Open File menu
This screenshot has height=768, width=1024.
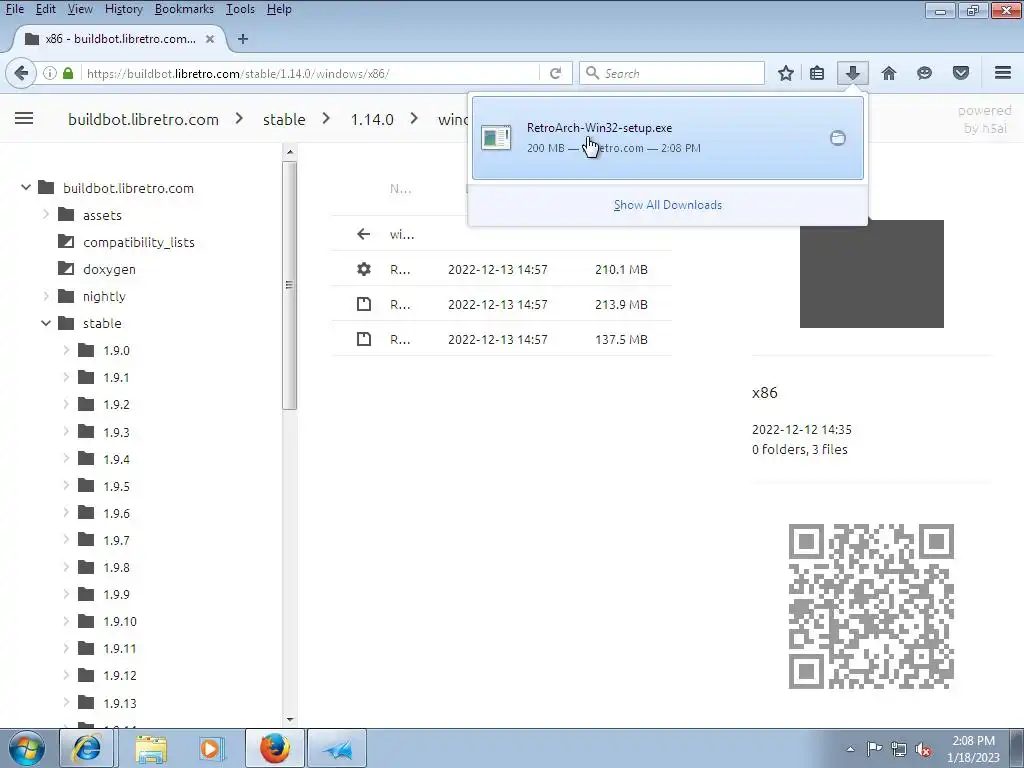point(14,9)
